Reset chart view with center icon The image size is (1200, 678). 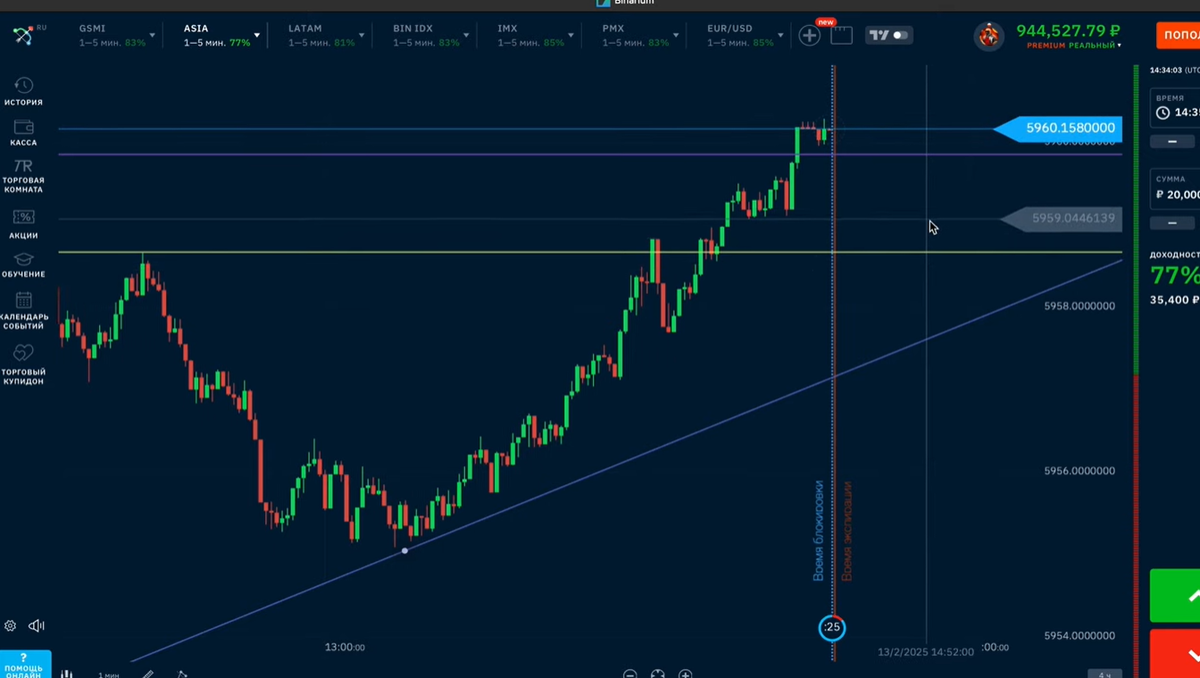click(x=657, y=675)
